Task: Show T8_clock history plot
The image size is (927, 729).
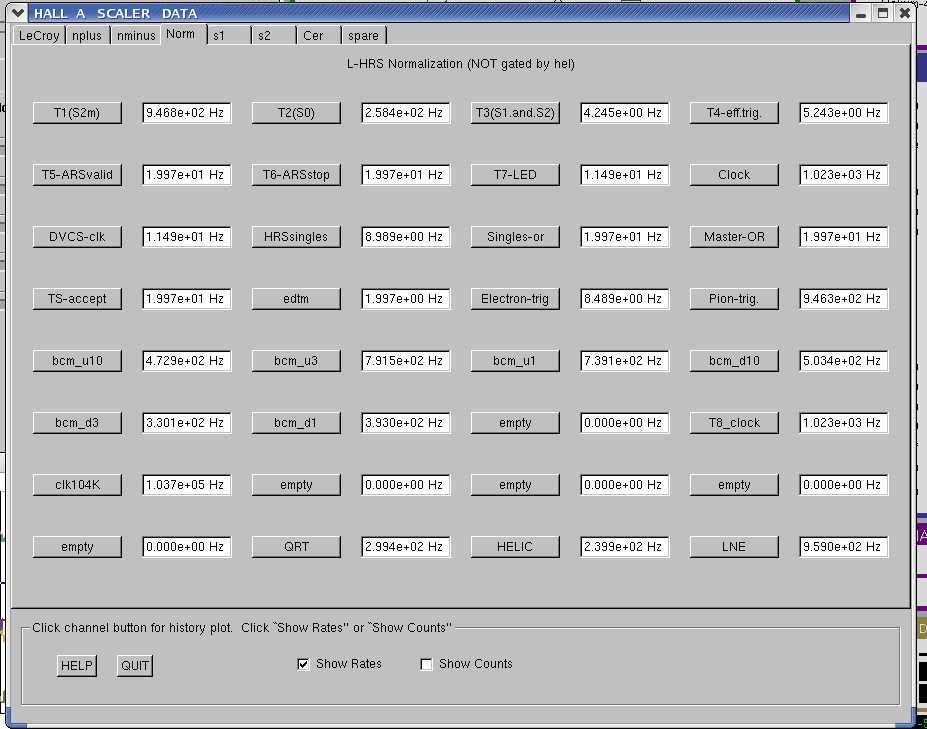Action: pos(734,423)
